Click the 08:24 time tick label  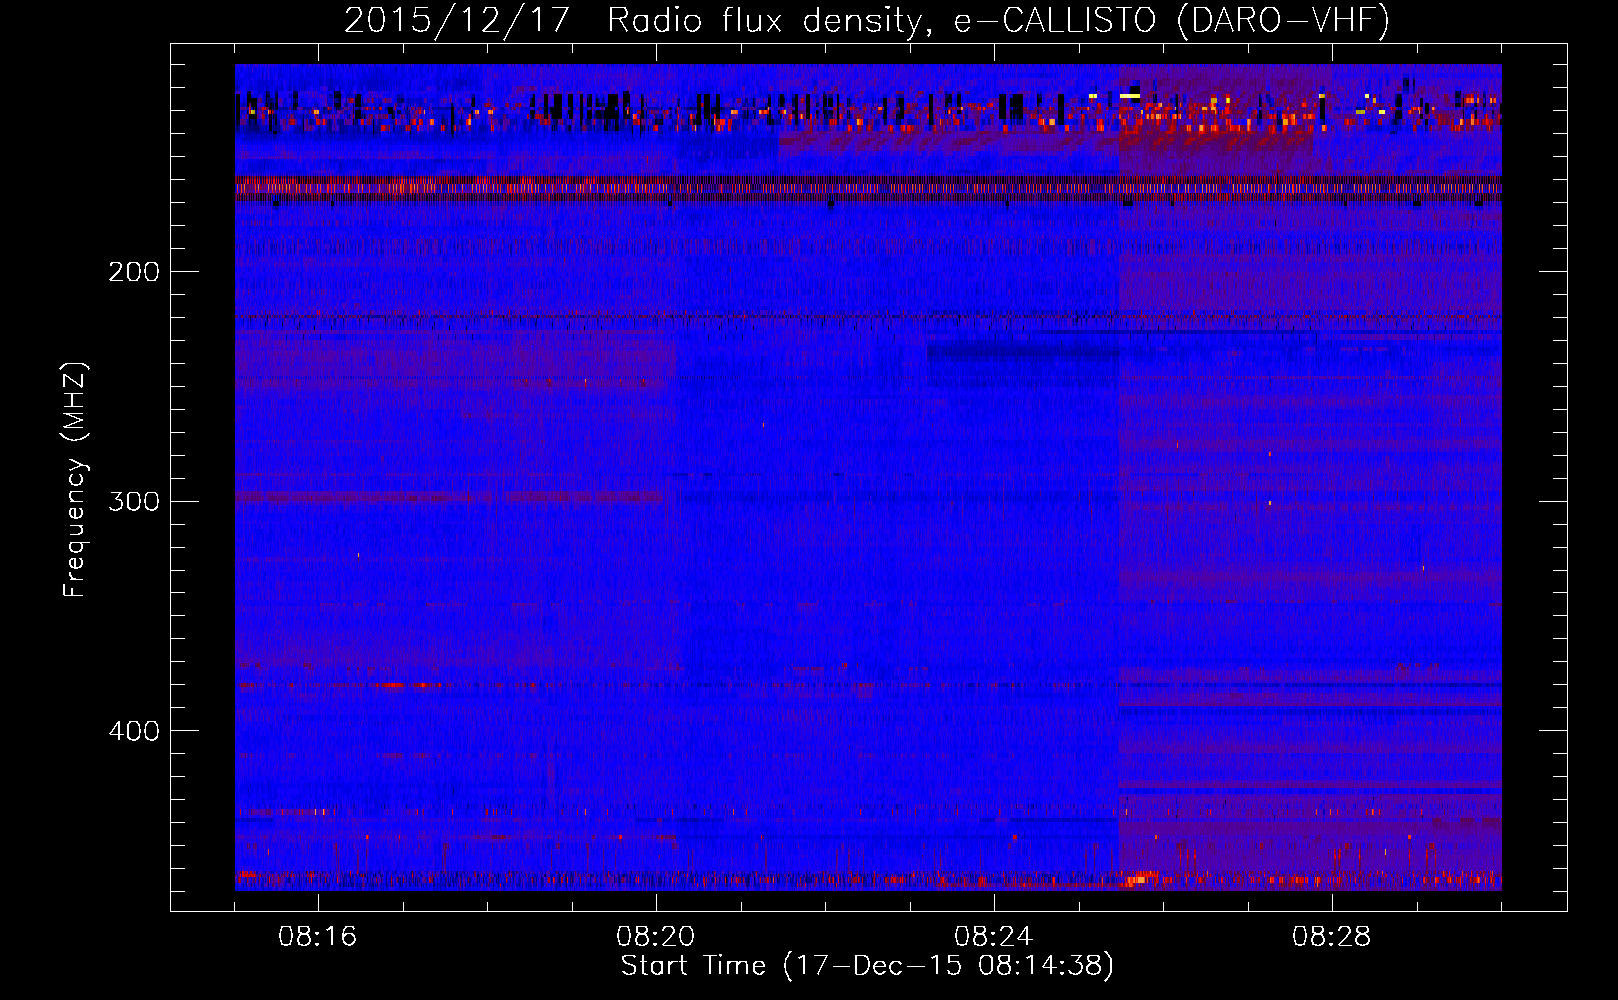coord(993,937)
